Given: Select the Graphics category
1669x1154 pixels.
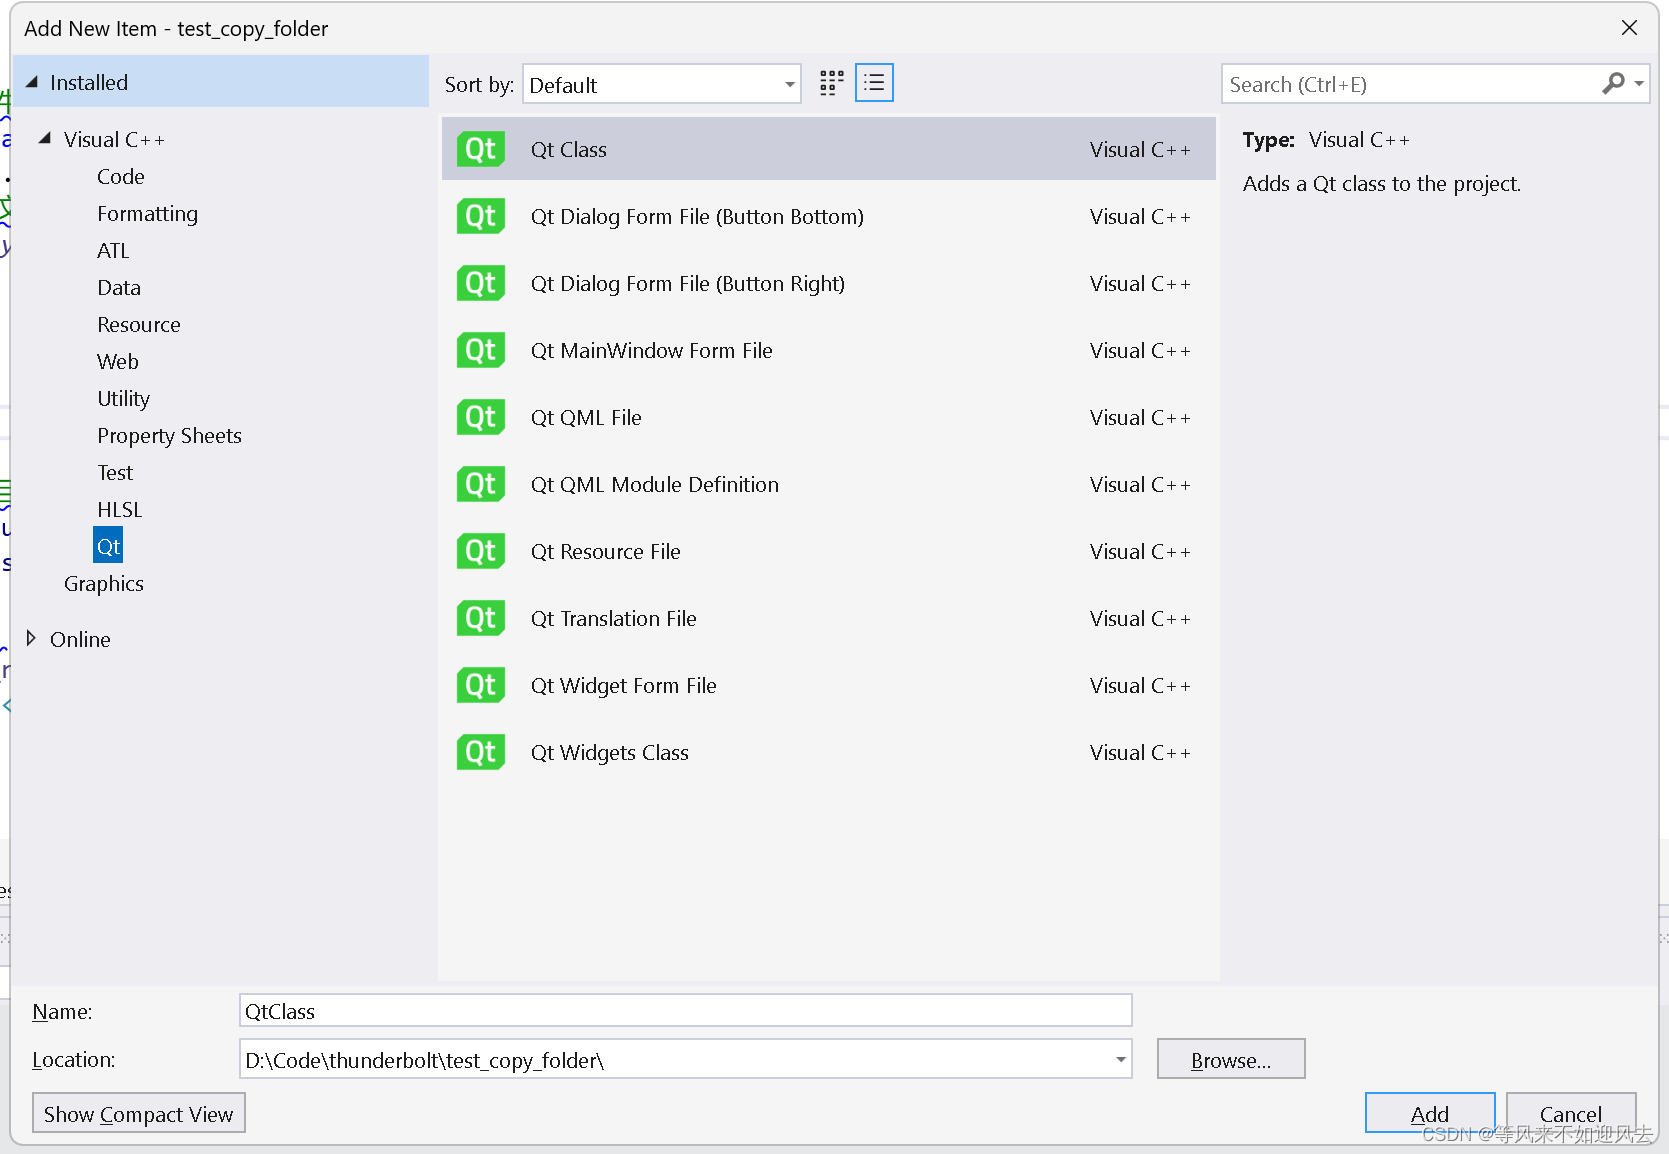Looking at the screenshot, I should (104, 583).
